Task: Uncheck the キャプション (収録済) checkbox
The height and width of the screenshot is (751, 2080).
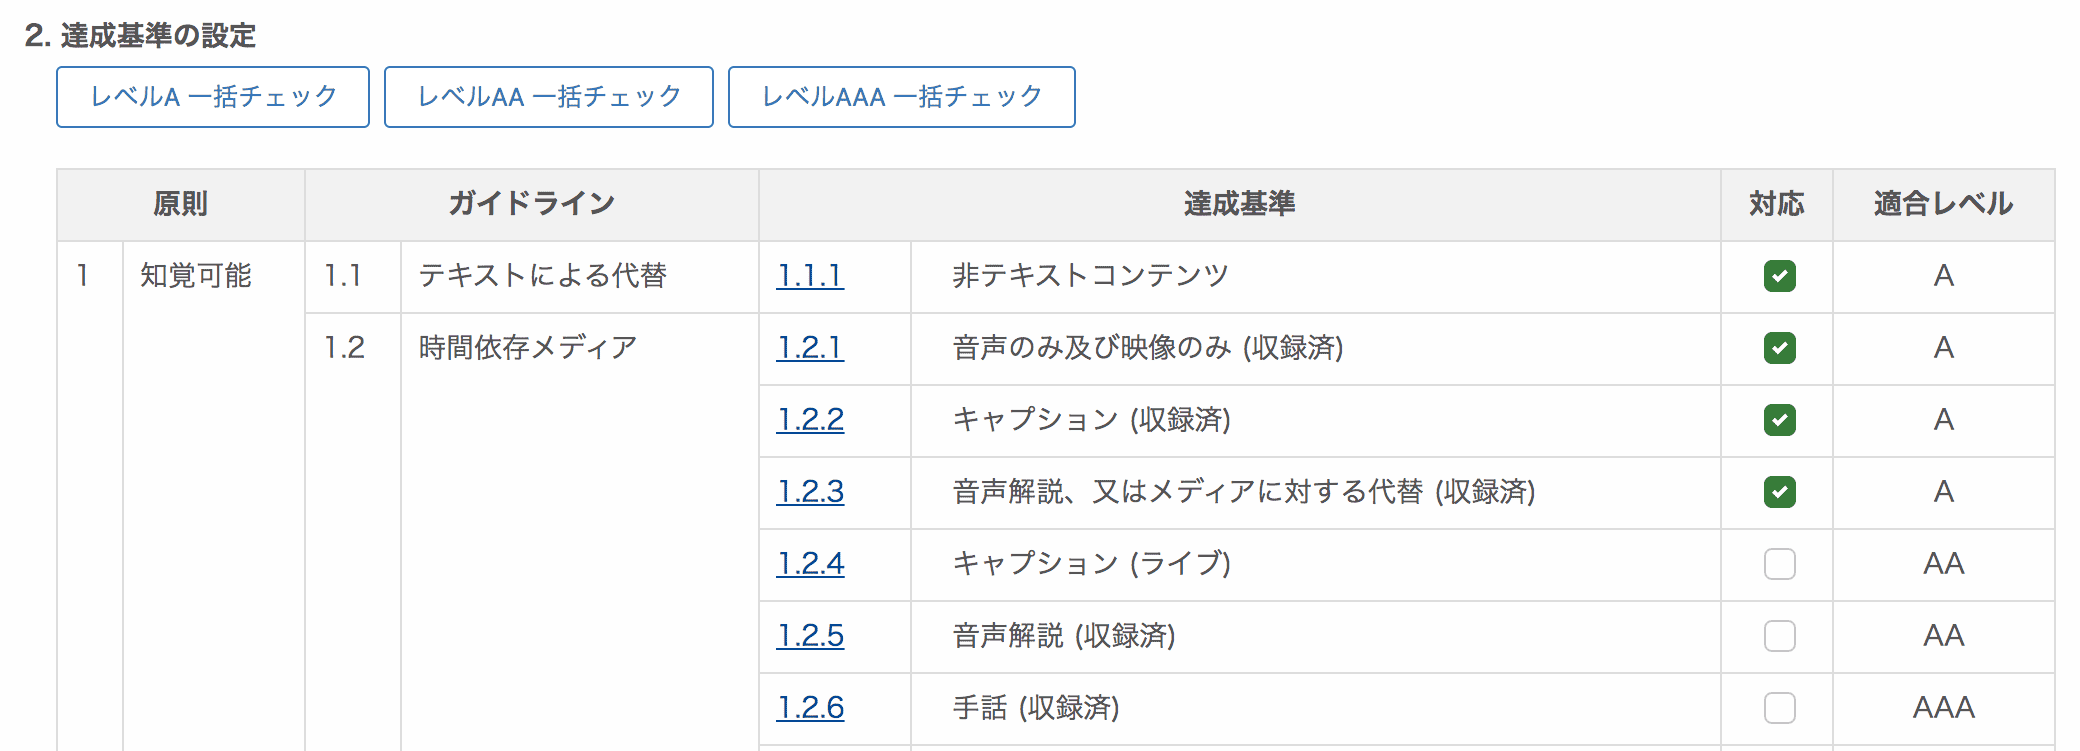Action: pos(1779,420)
